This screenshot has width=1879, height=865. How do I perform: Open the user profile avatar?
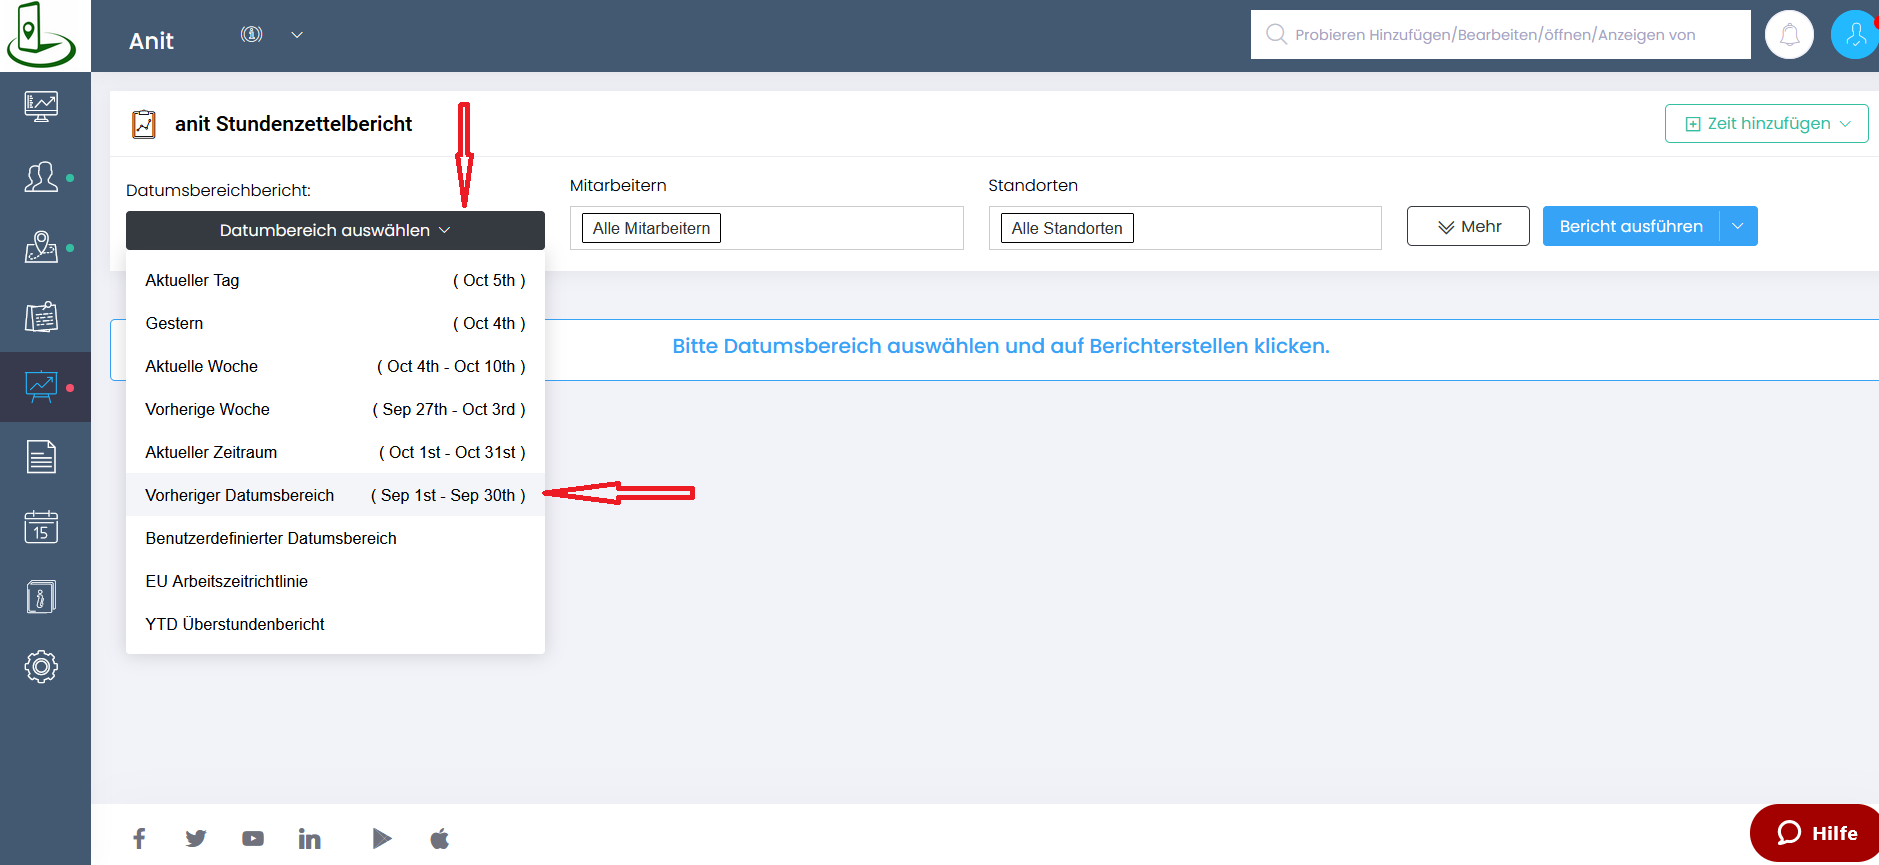[1855, 35]
